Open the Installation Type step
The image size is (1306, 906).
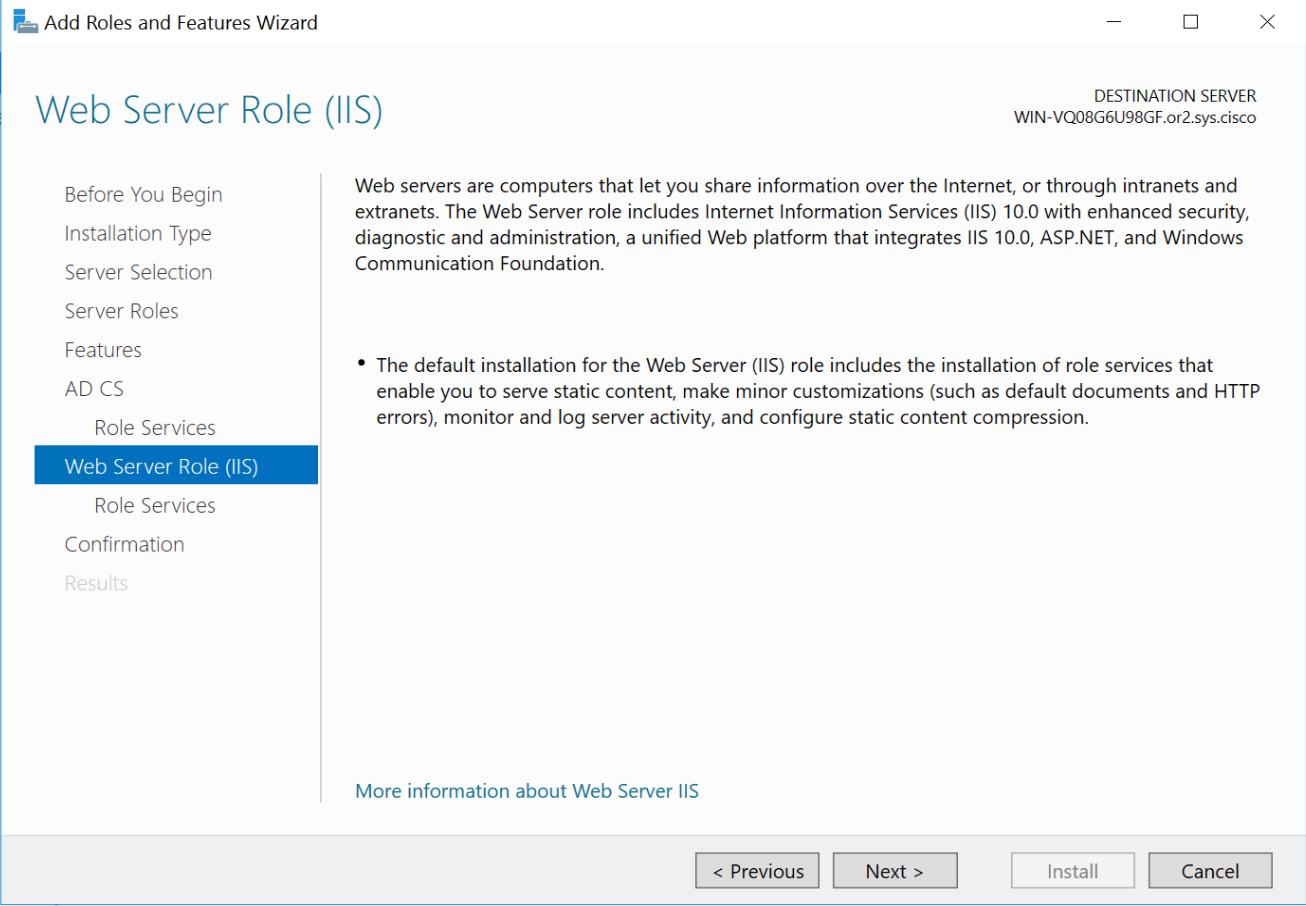[138, 233]
